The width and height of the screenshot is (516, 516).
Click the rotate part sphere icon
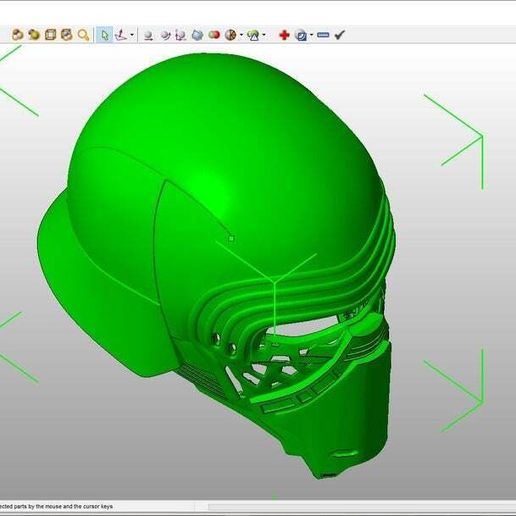click(165, 35)
